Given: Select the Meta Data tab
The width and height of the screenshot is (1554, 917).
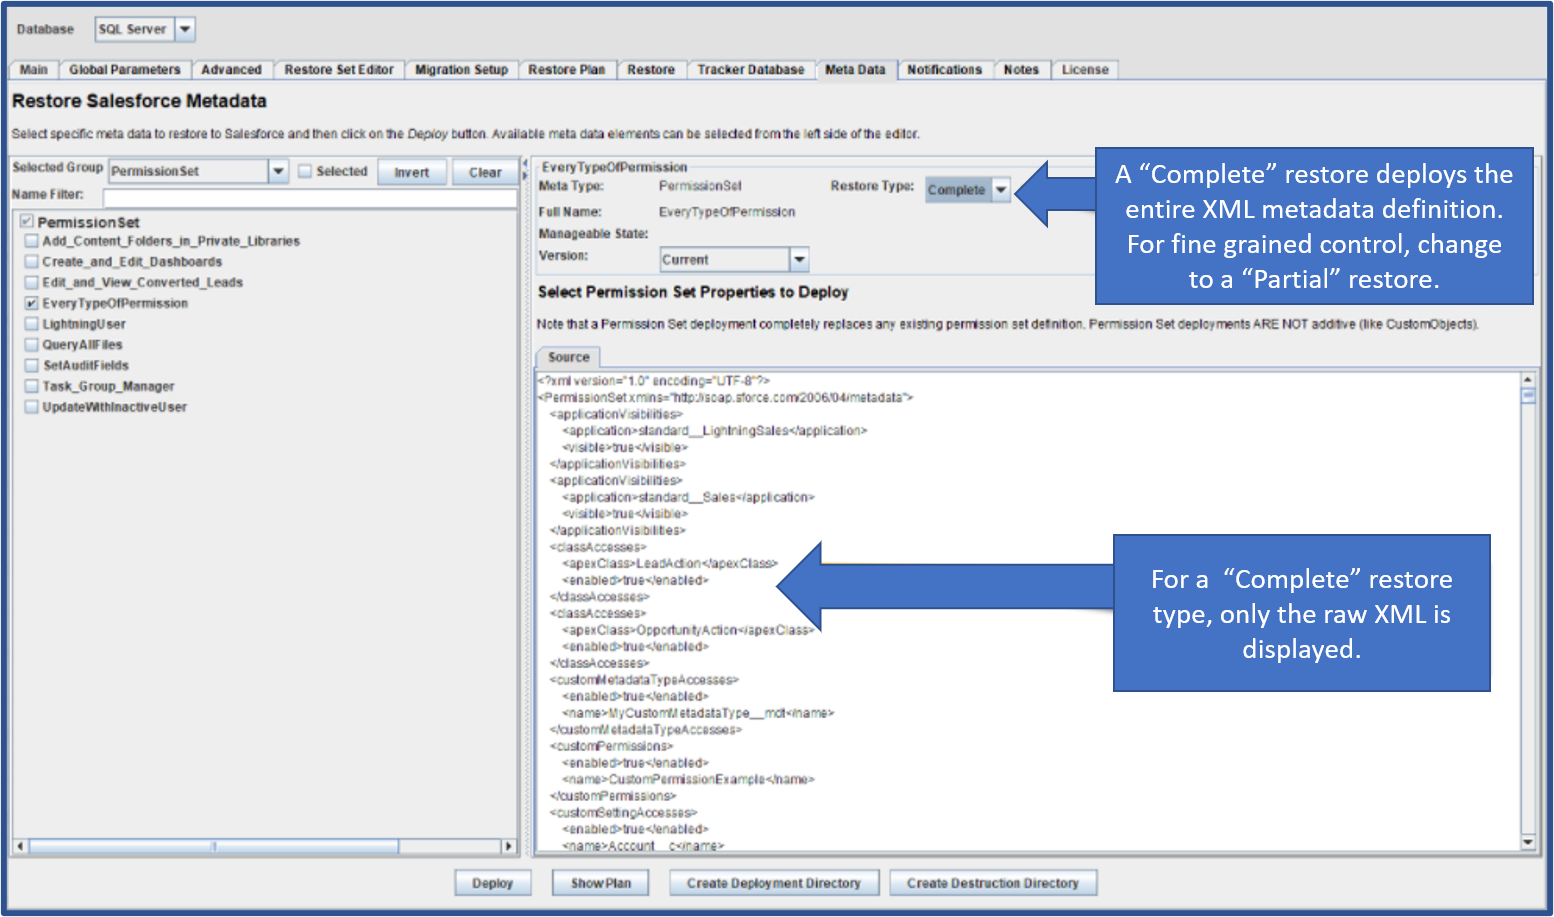Looking at the screenshot, I should (855, 70).
